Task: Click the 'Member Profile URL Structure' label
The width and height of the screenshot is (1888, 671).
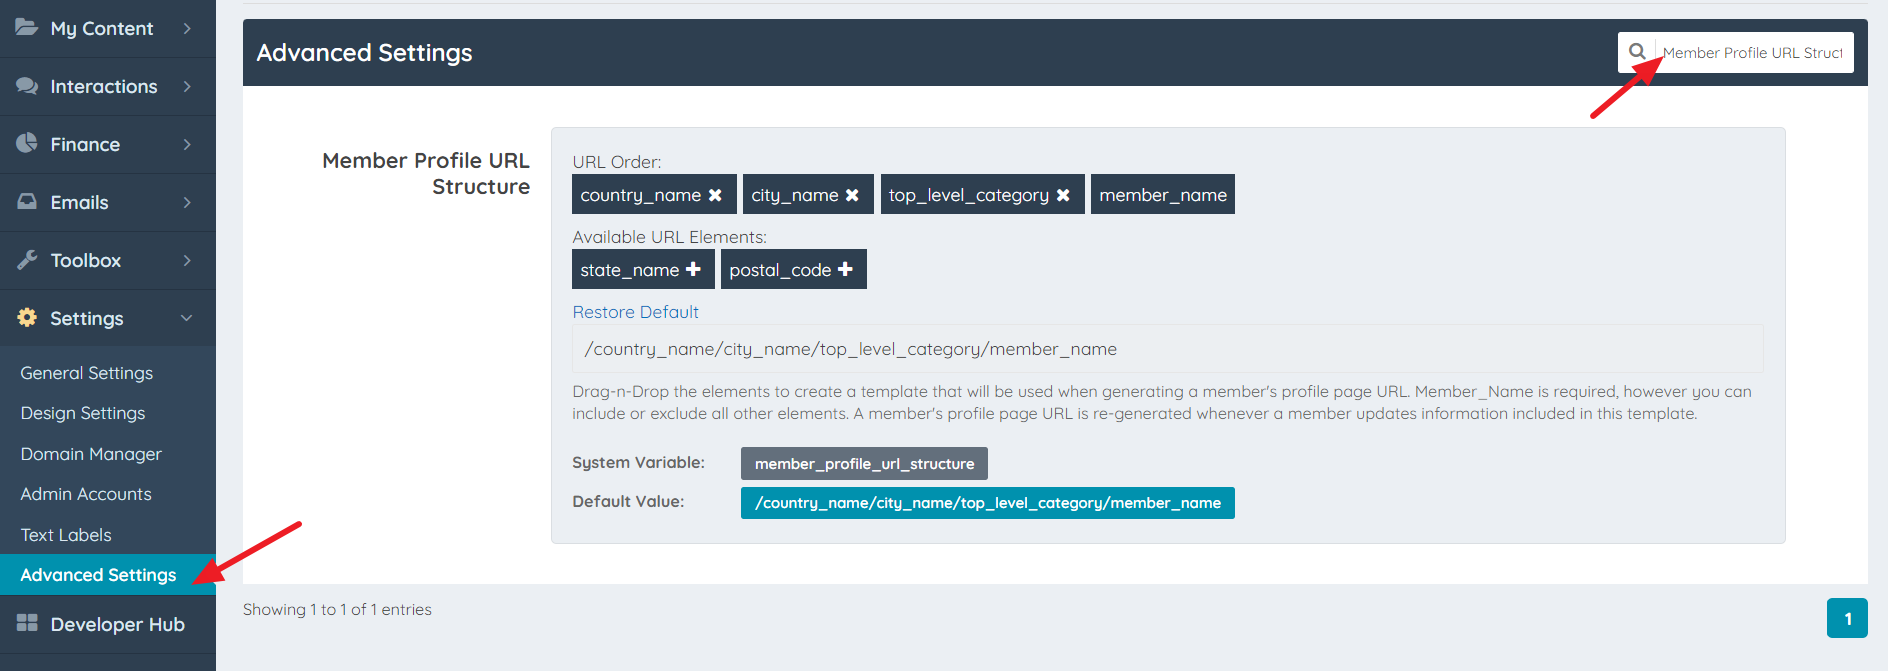Action: (x=426, y=173)
